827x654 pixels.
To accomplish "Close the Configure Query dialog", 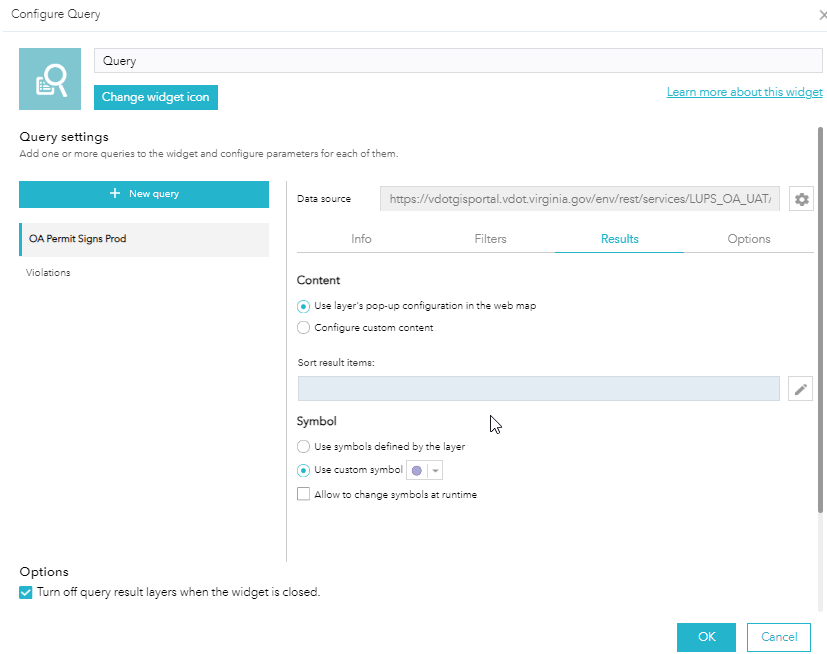I will click(821, 15).
